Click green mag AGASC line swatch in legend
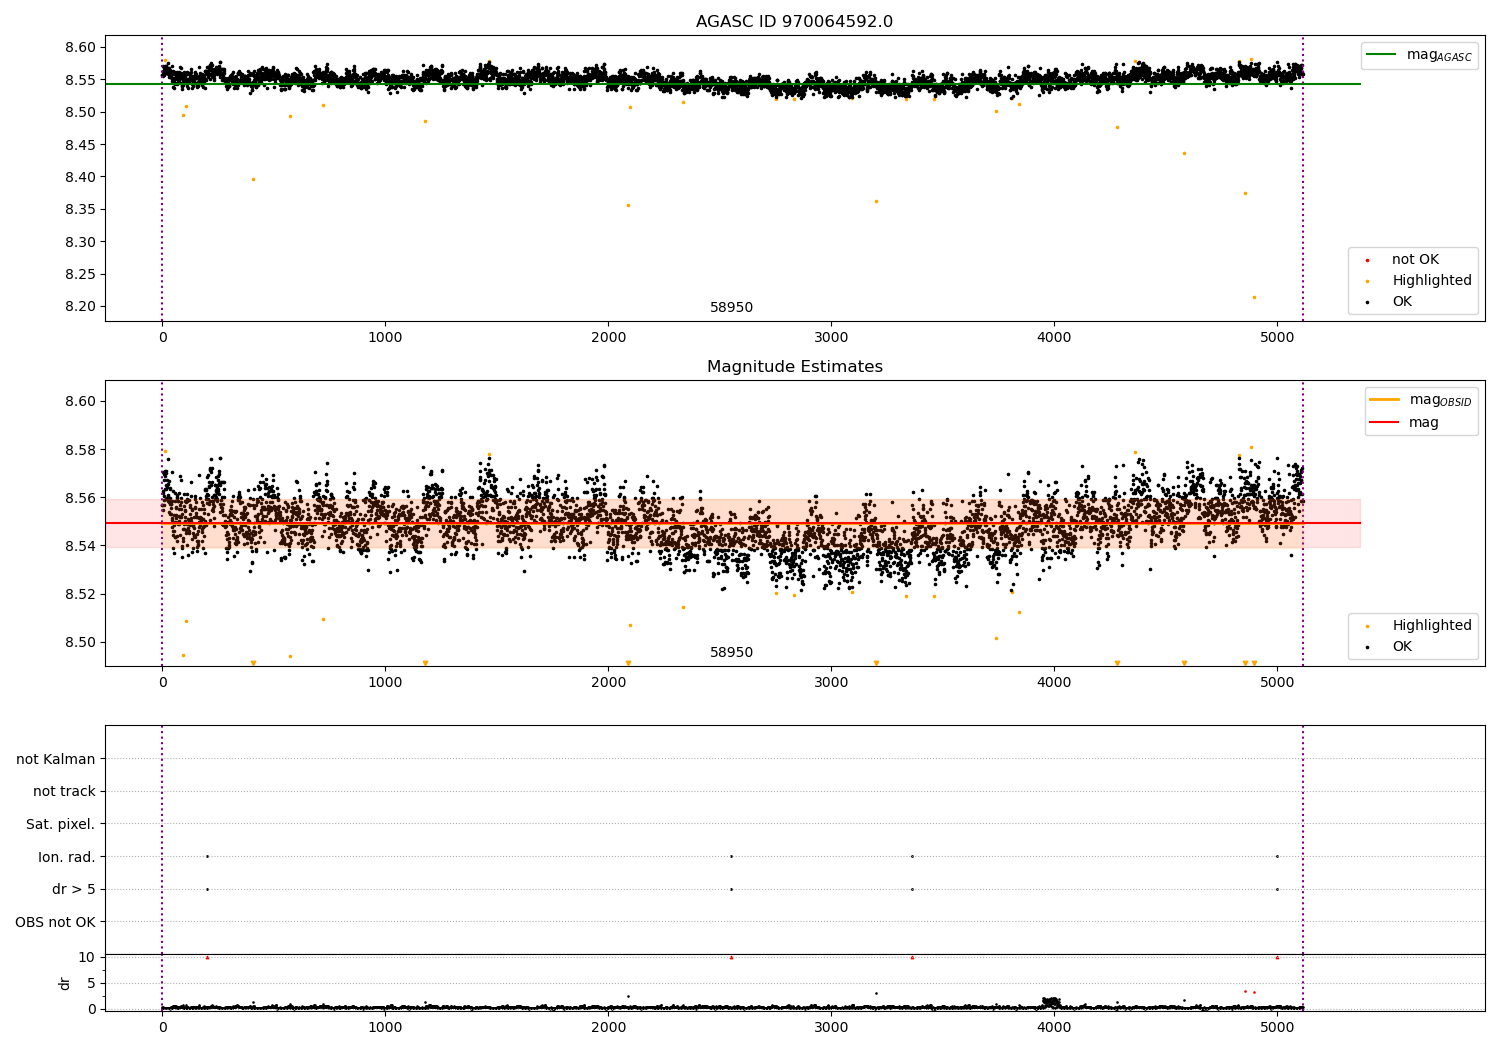Image resolution: width=1500 pixels, height=1050 pixels. coord(1381,55)
